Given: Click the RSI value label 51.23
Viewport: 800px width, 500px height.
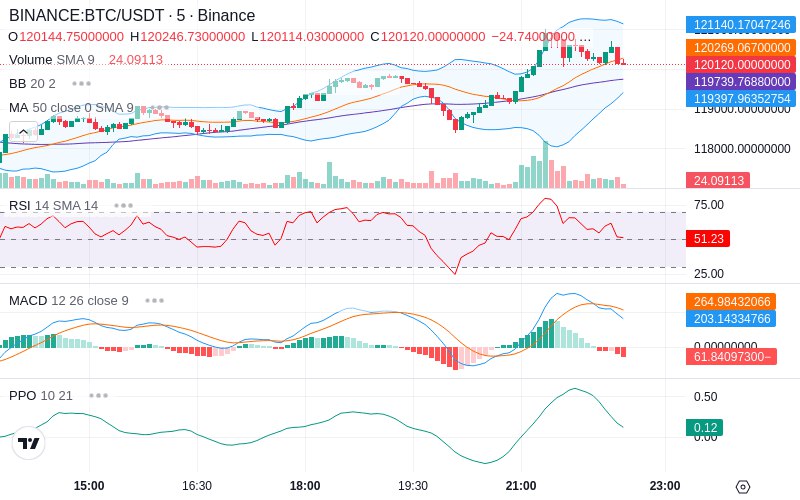Looking at the screenshot, I should tap(708, 238).
